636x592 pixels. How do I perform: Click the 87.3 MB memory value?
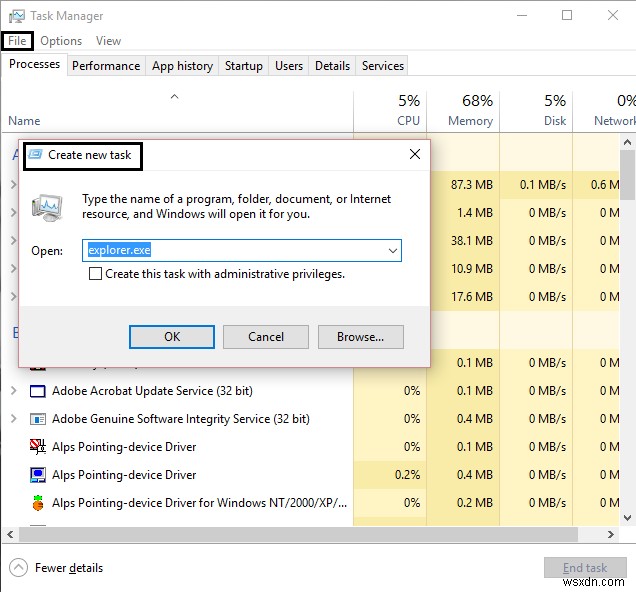(x=472, y=185)
